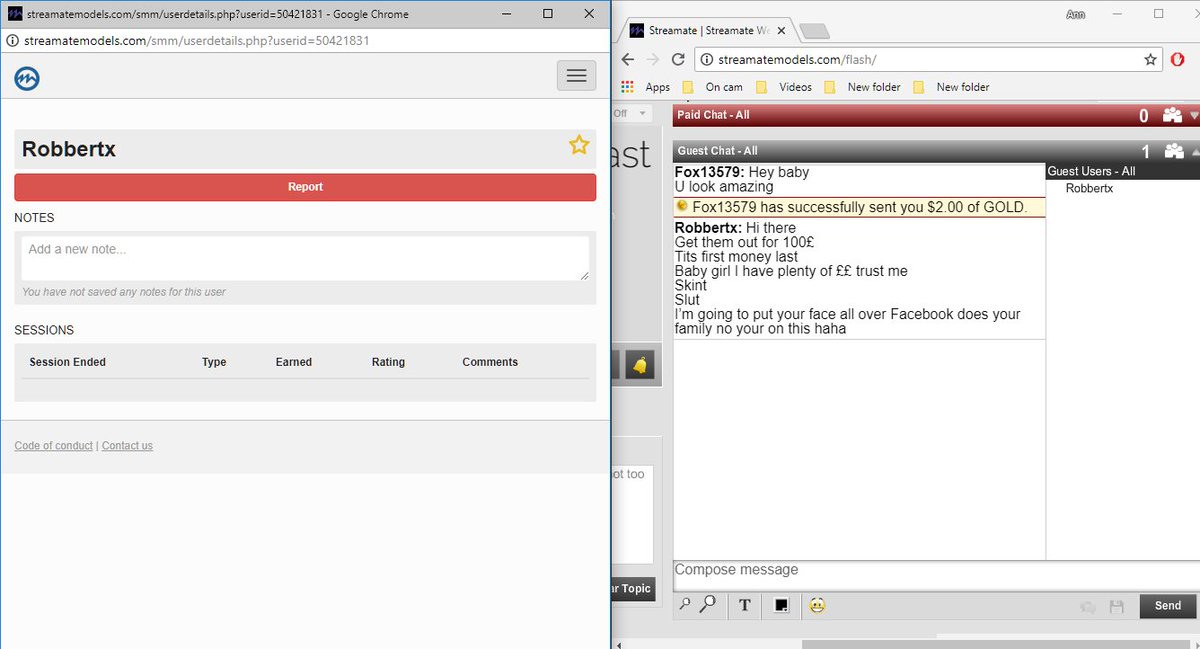Click the Paid Chat - All header bar
The width and height of the screenshot is (1200, 649).
tap(935, 115)
